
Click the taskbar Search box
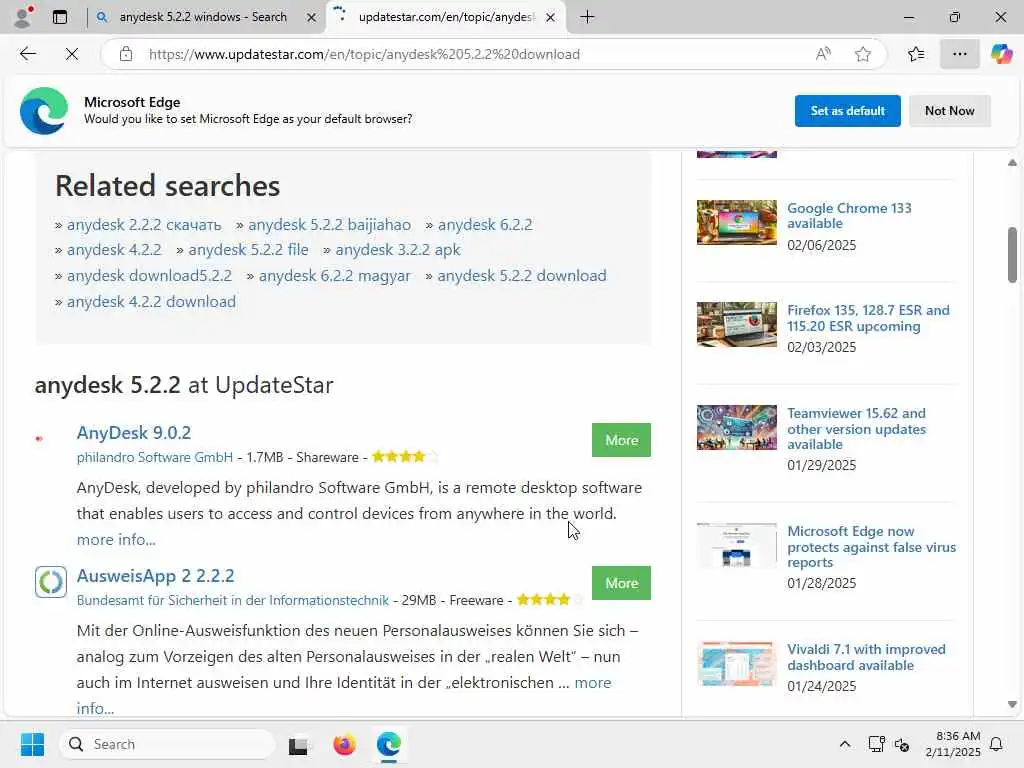(x=168, y=744)
